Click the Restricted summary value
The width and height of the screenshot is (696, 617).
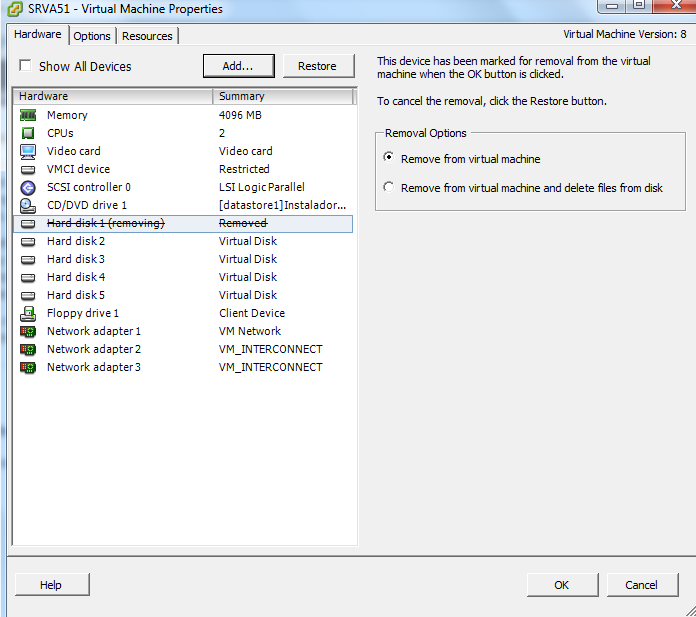point(244,170)
